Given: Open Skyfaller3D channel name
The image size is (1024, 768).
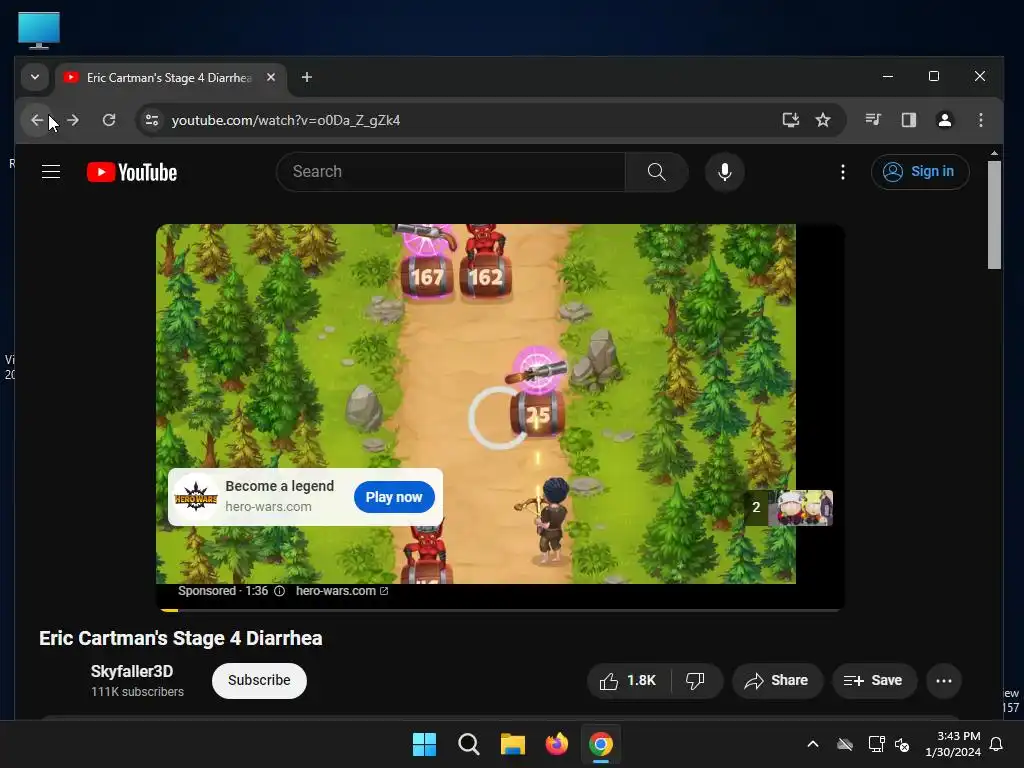Looking at the screenshot, I should tap(132, 671).
